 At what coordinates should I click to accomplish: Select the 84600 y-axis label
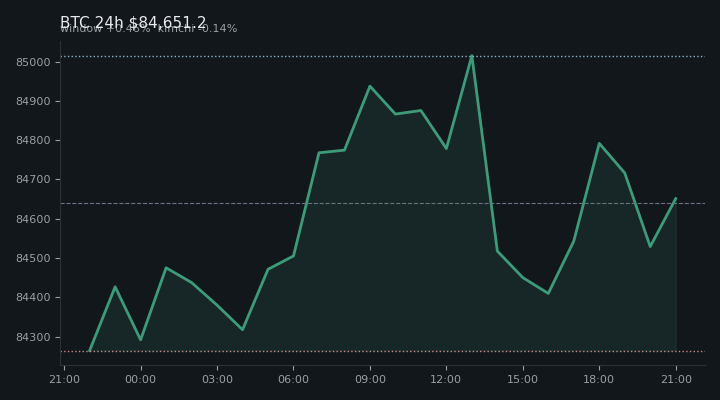click(33, 219)
